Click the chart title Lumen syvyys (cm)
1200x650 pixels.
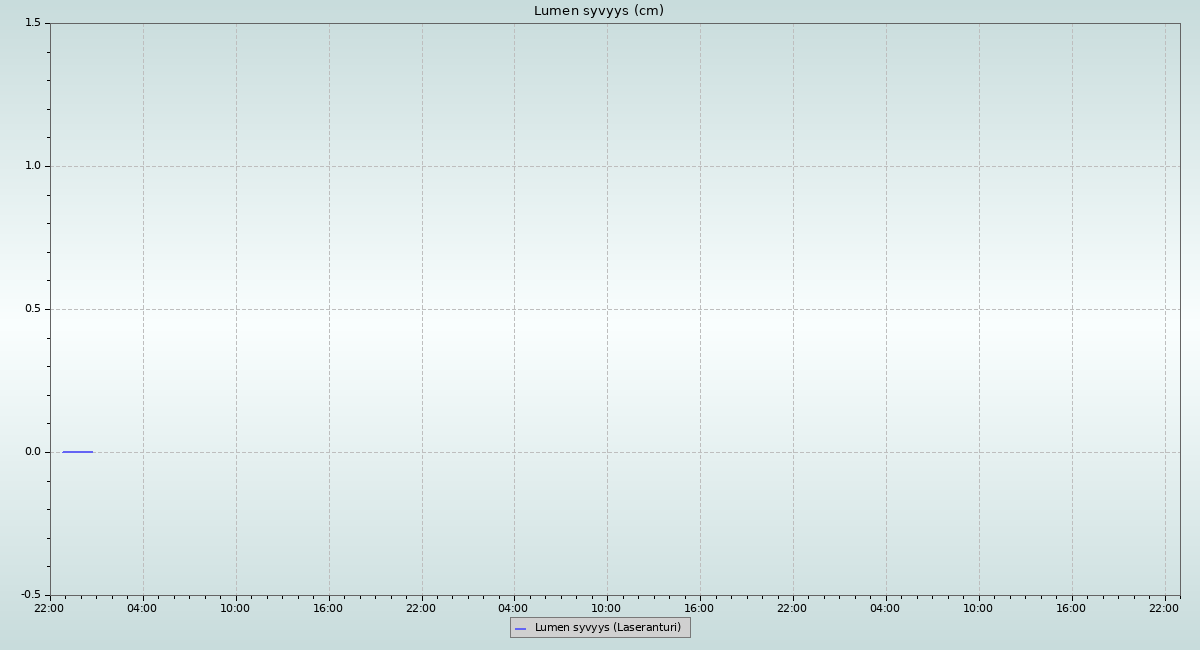point(598,11)
